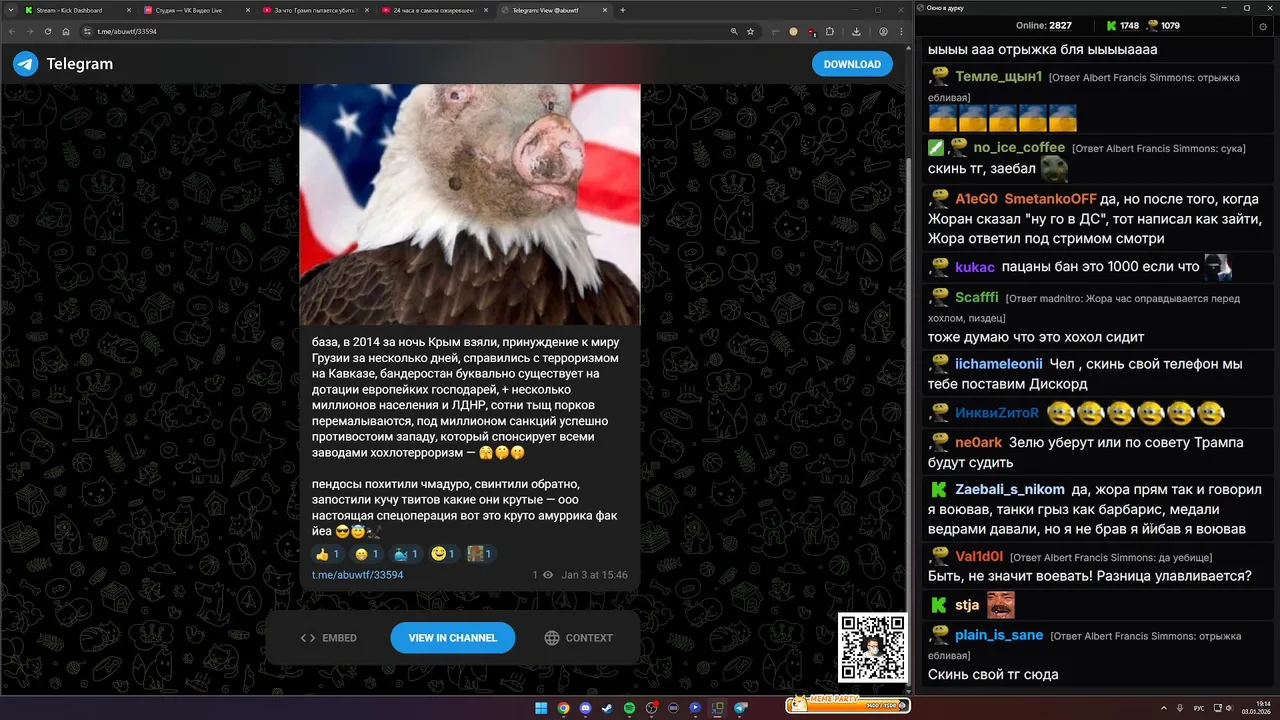Screen dimensions: 1280x720
Task: Click username ИнквиZитоR in chat
Action: pos(997,413)
